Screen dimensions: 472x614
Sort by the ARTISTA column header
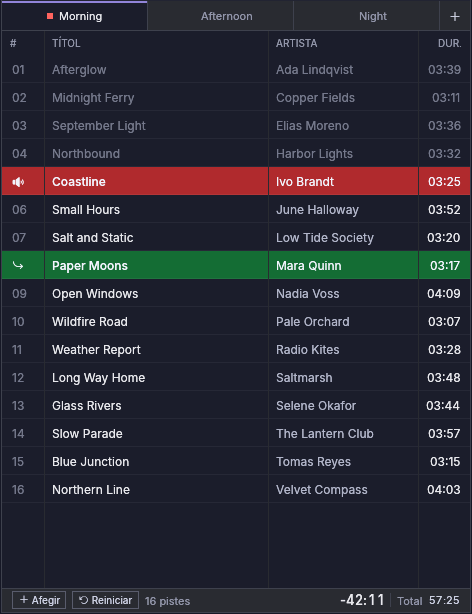coord(297,43)
